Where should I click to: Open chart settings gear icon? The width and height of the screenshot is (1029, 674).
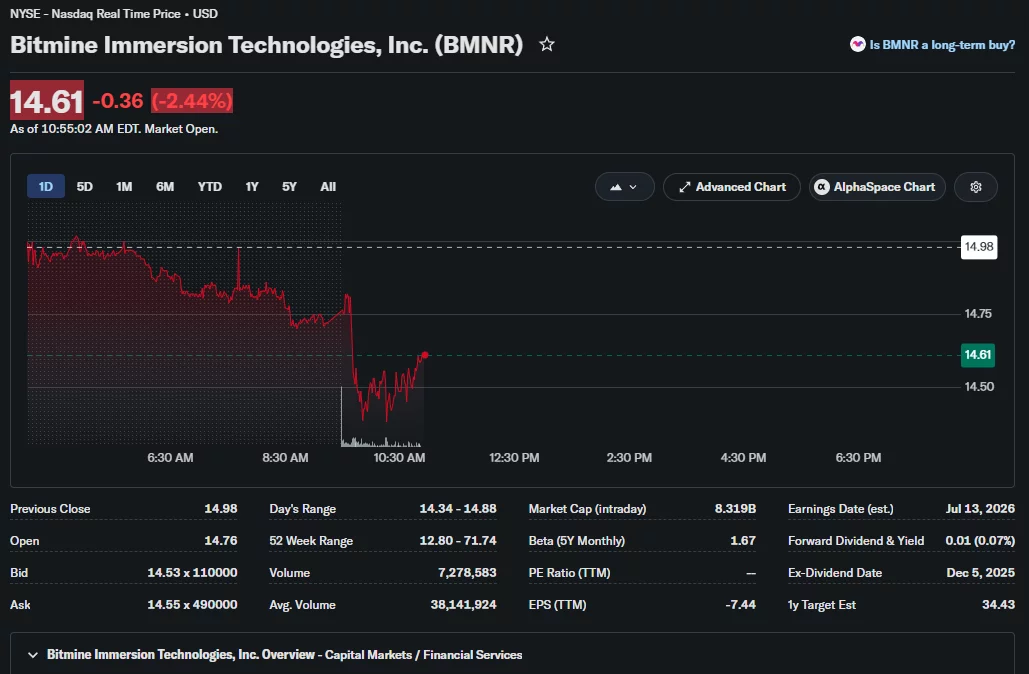(x=976, y=187)
